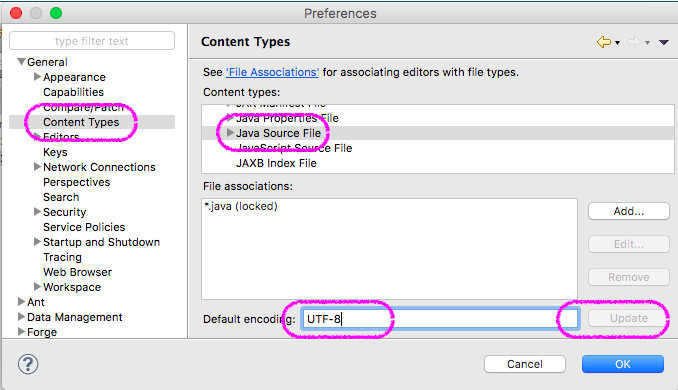Viewport: 678px width, 390px height.
Task: Select JAXB Index File content type
Action: (276, 163)
